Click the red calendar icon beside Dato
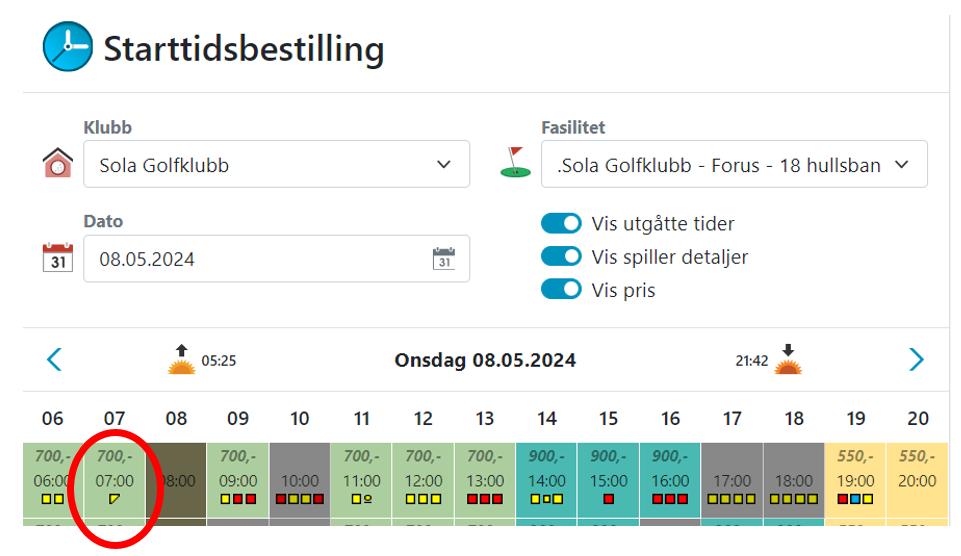This screenshot has height=556, width=961. pyautogui.click(x=58, y=257)
